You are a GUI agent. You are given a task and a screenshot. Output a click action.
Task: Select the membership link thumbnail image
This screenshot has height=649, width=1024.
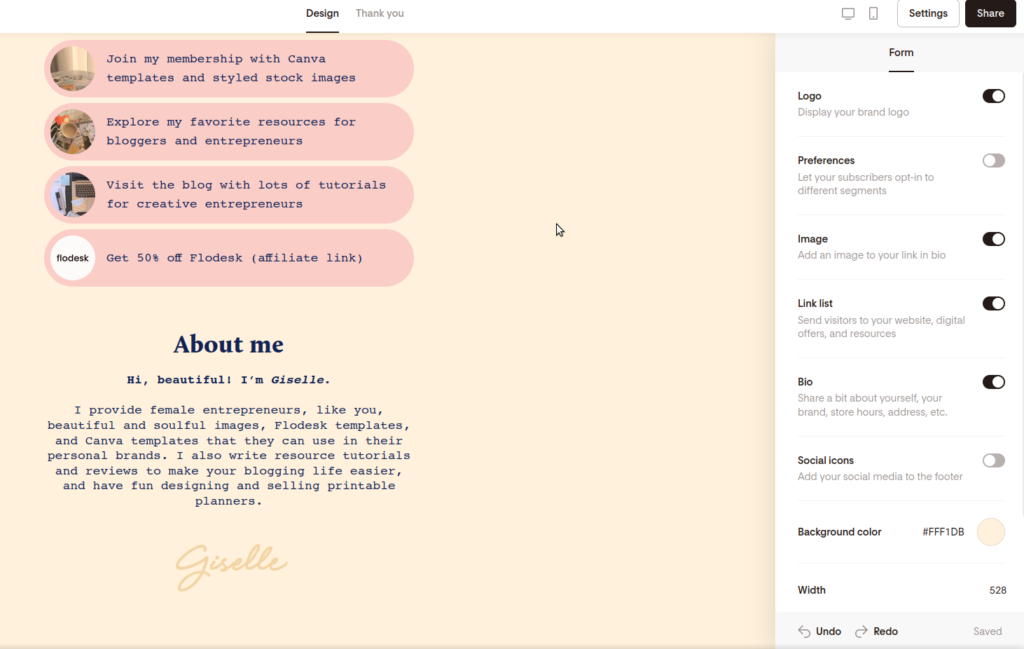(72, 69)
